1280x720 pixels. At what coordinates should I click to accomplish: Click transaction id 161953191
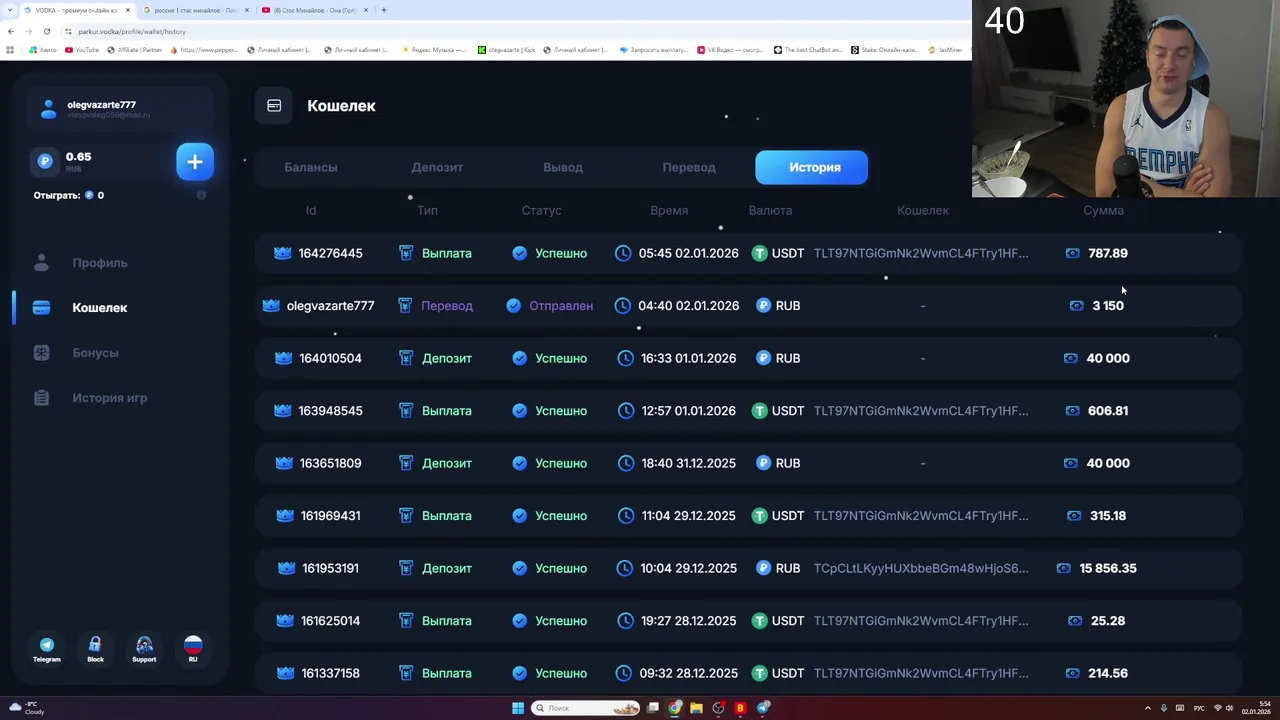coord(330,568)
